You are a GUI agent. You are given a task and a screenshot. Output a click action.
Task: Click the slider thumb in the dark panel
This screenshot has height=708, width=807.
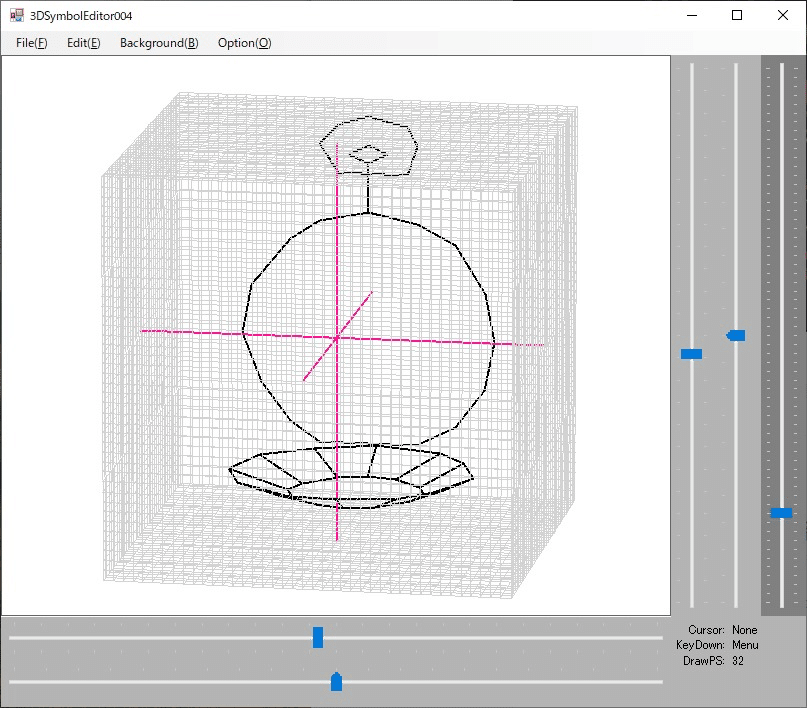point(781,512)
